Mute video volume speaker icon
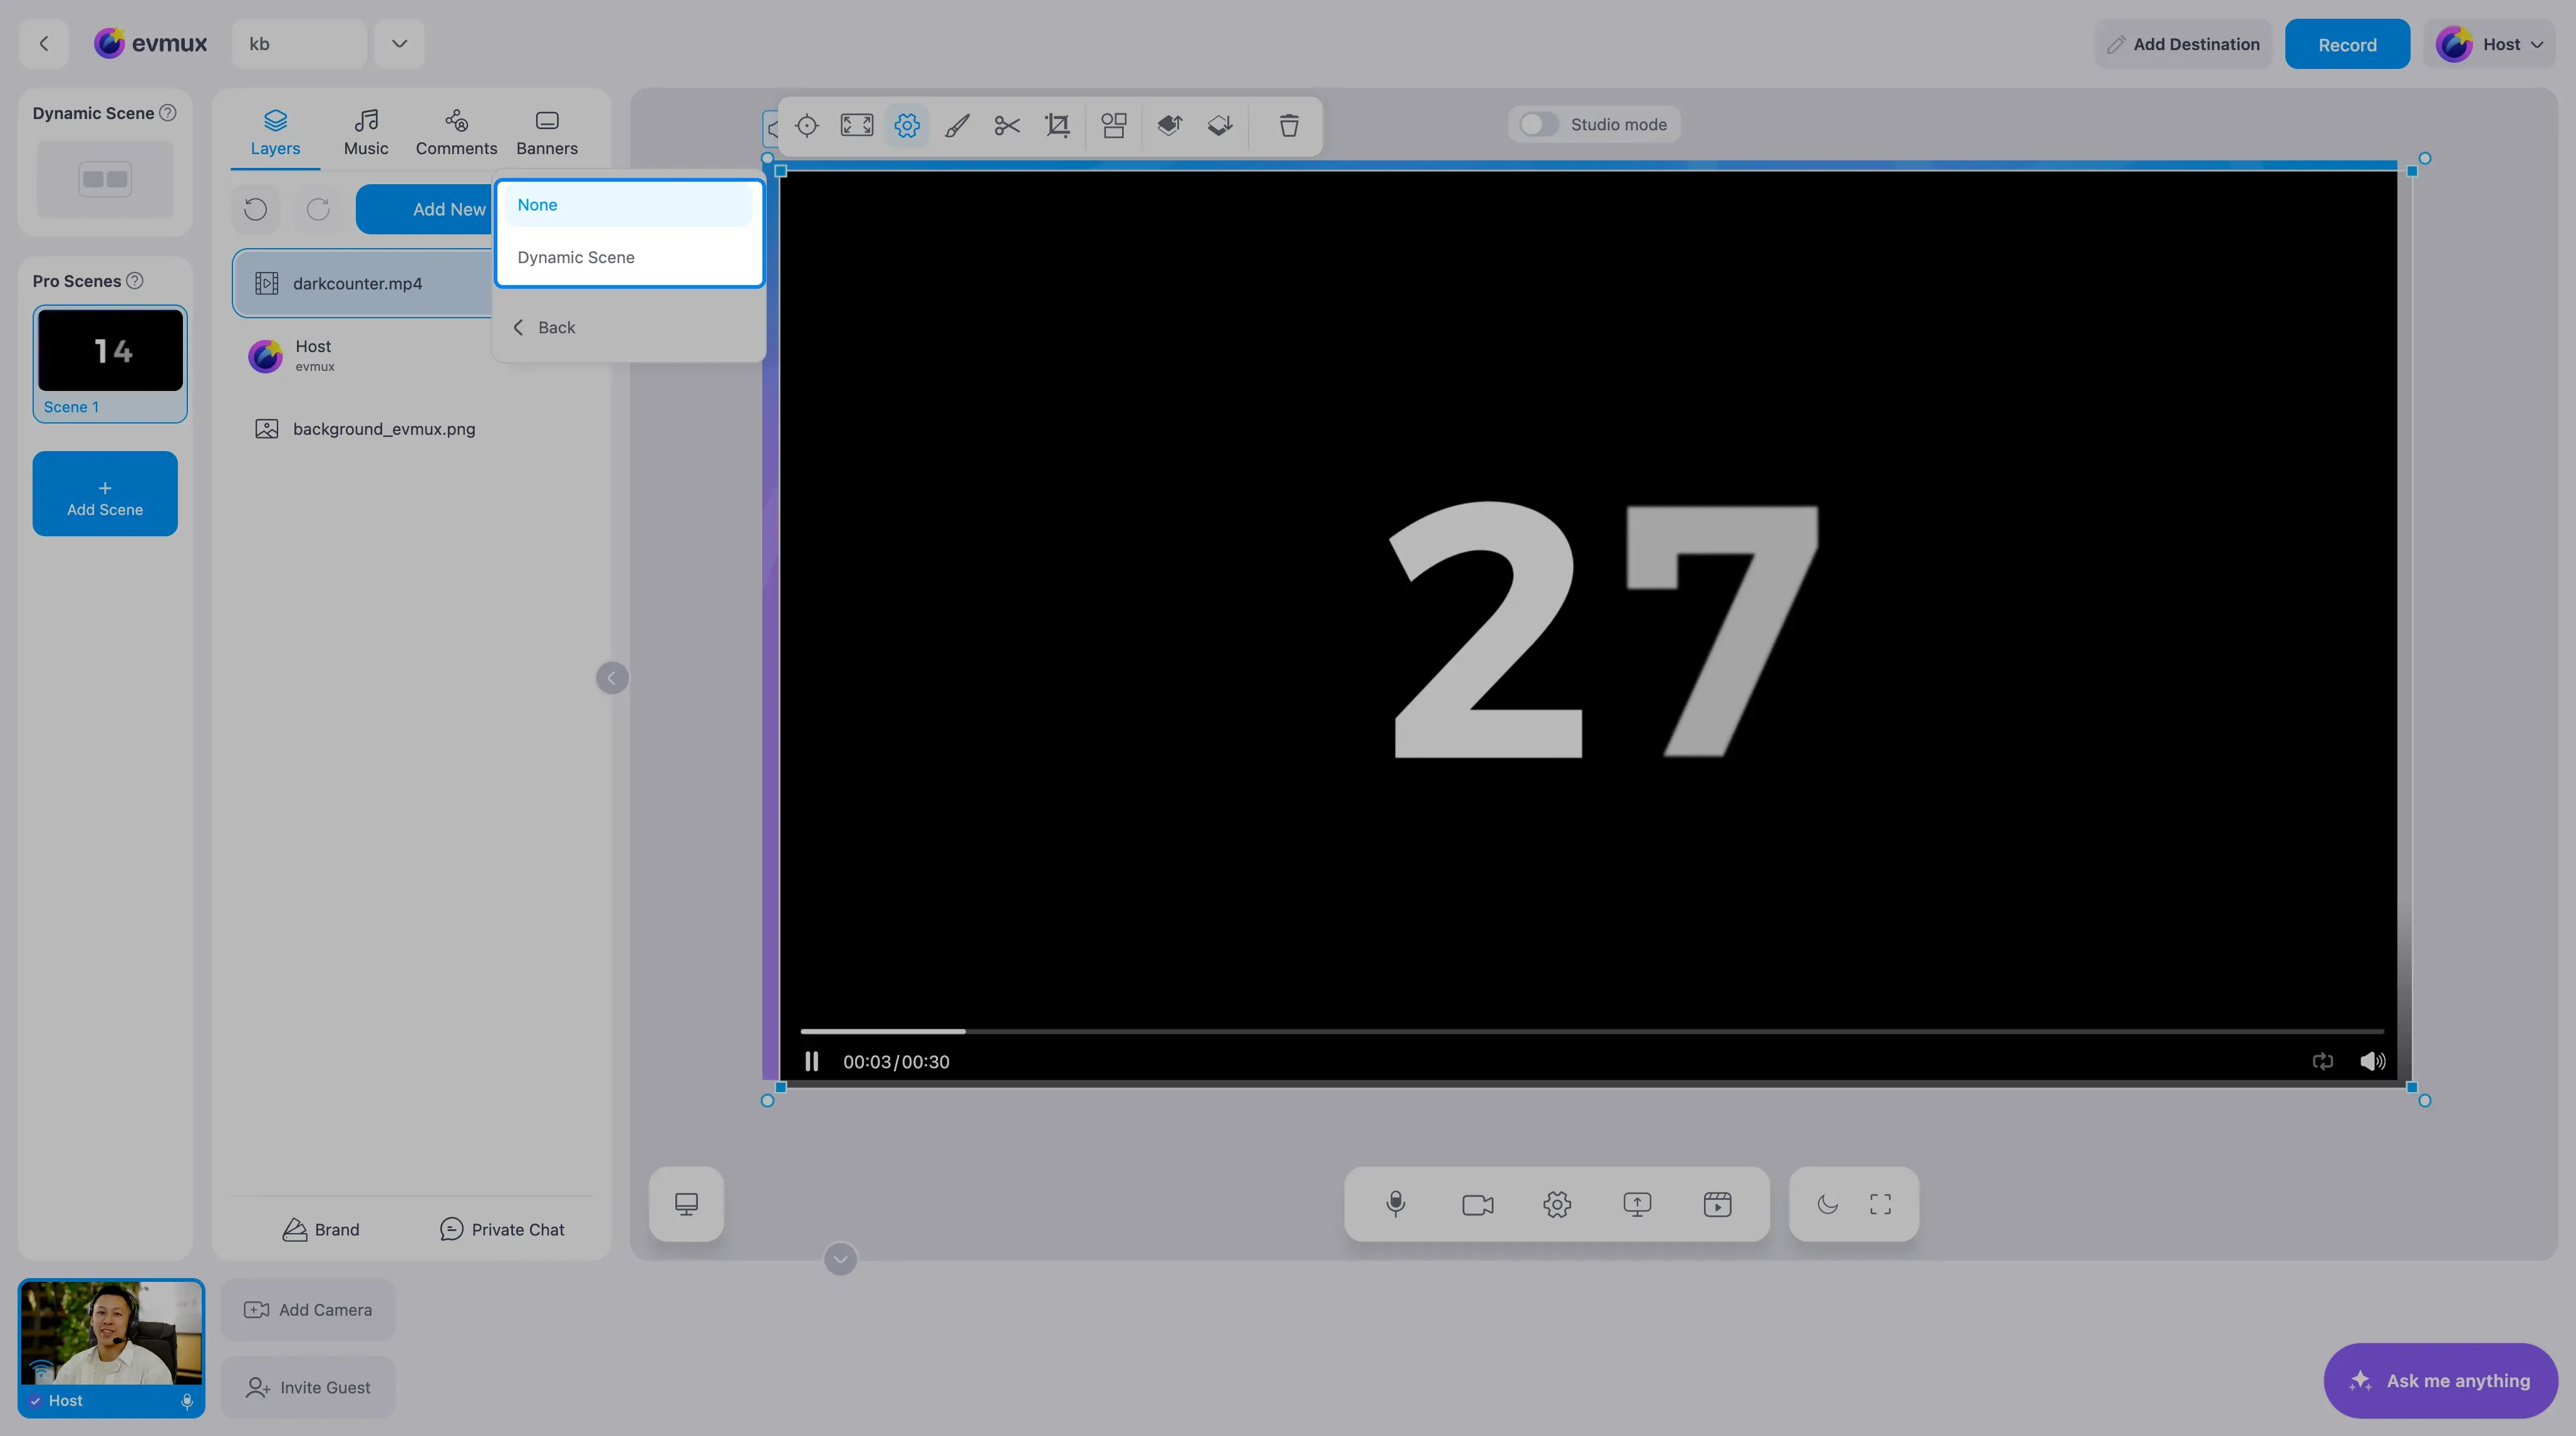Image resolution: width=2576 pixels, height=1436 pixels. tap(2372, 1061)
